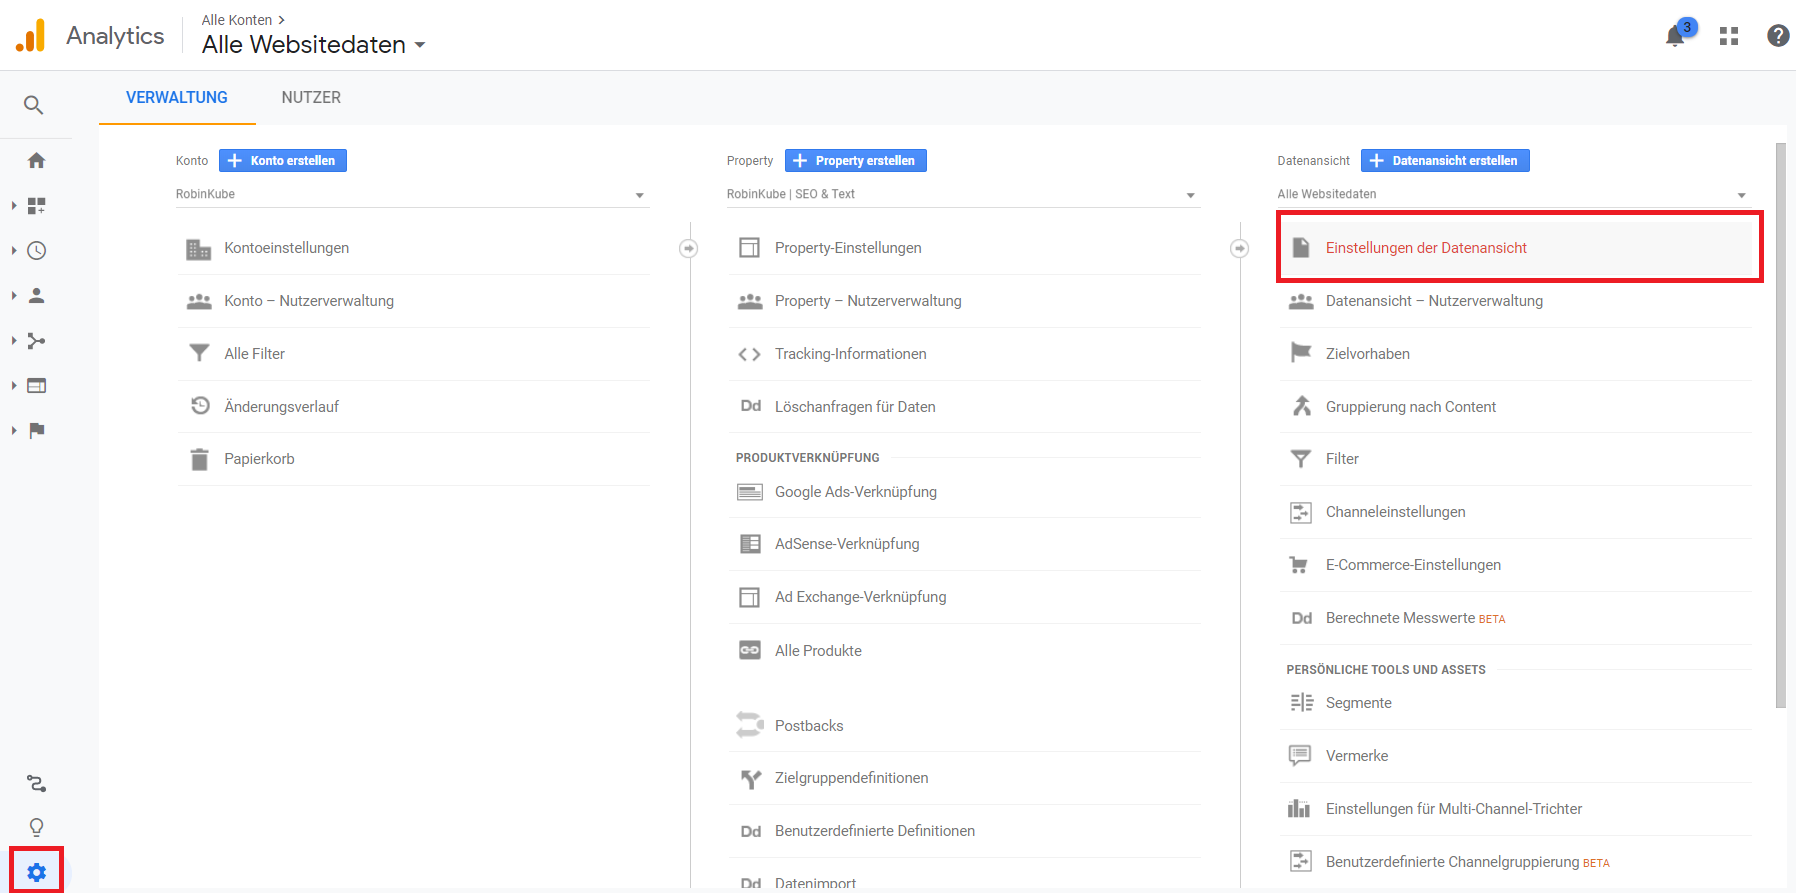Expand the Acquisition sidebar section arrow

[14, 341]
